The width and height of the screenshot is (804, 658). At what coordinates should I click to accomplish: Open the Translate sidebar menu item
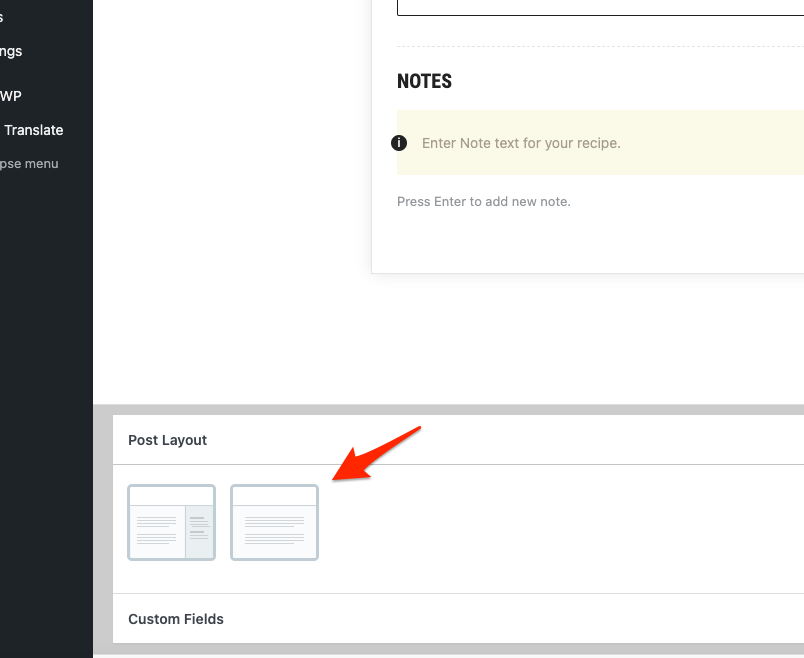coord(34,130)
